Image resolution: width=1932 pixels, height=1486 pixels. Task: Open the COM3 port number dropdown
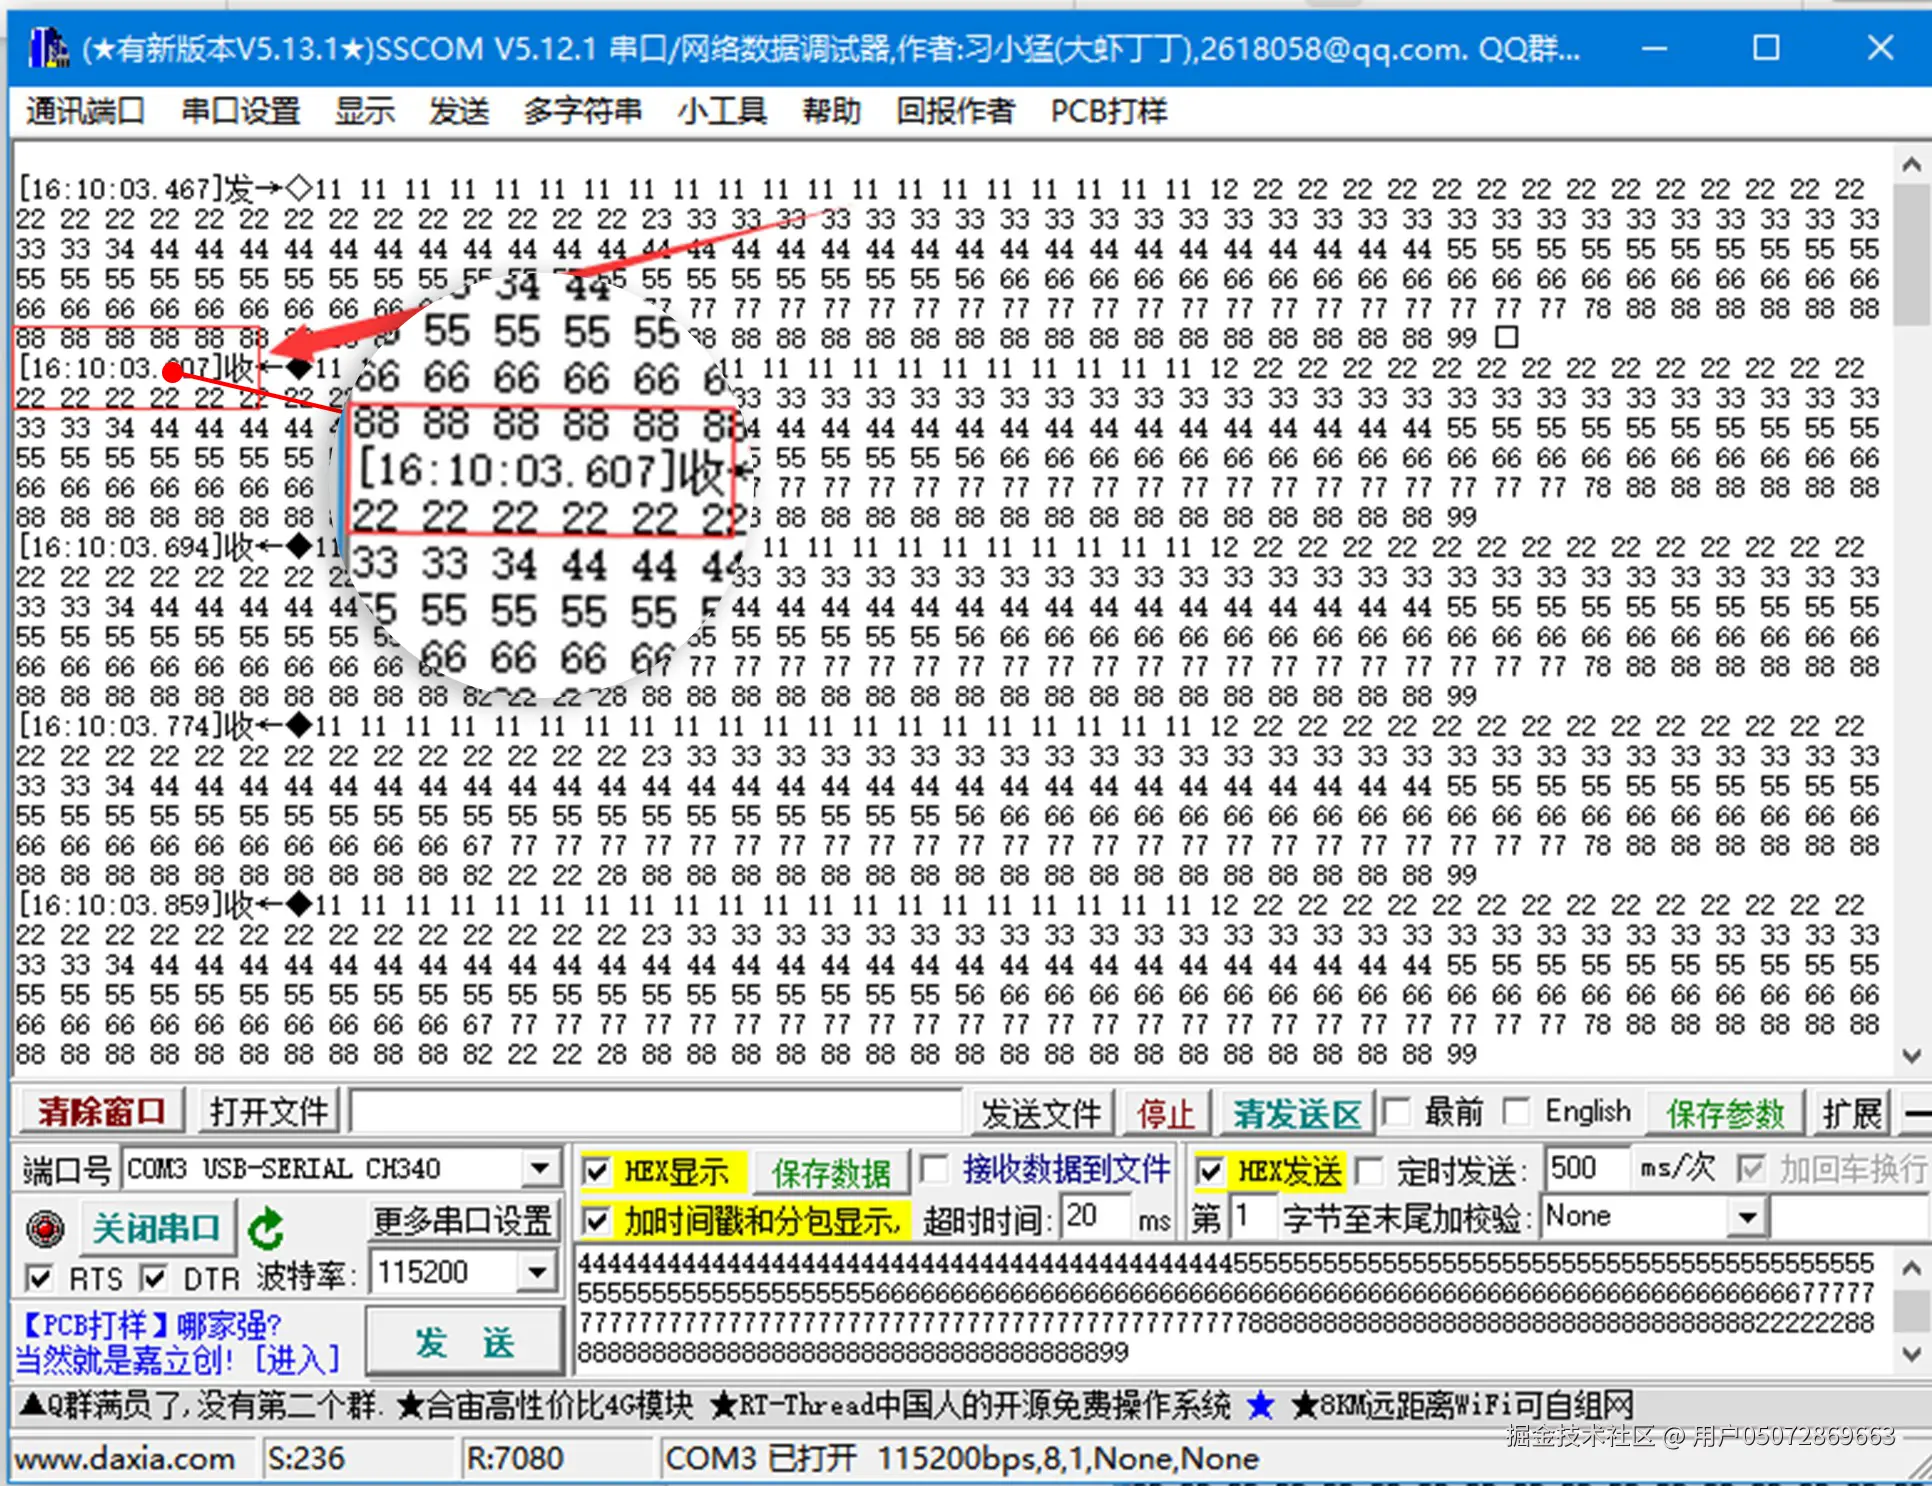(x=539, y=1168)
